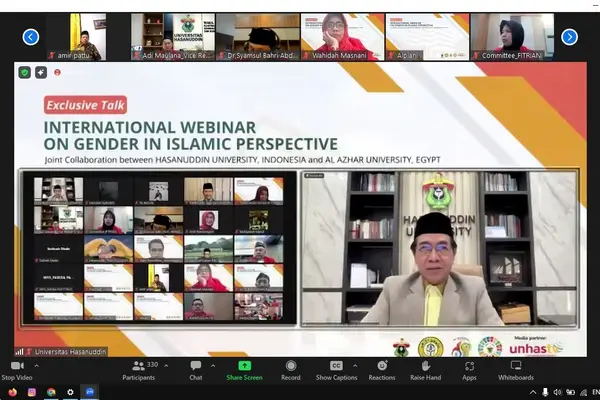This screenshot has width=600, height=400.
Task: Toggle Show Captions
Action: (x=336, y=371)
